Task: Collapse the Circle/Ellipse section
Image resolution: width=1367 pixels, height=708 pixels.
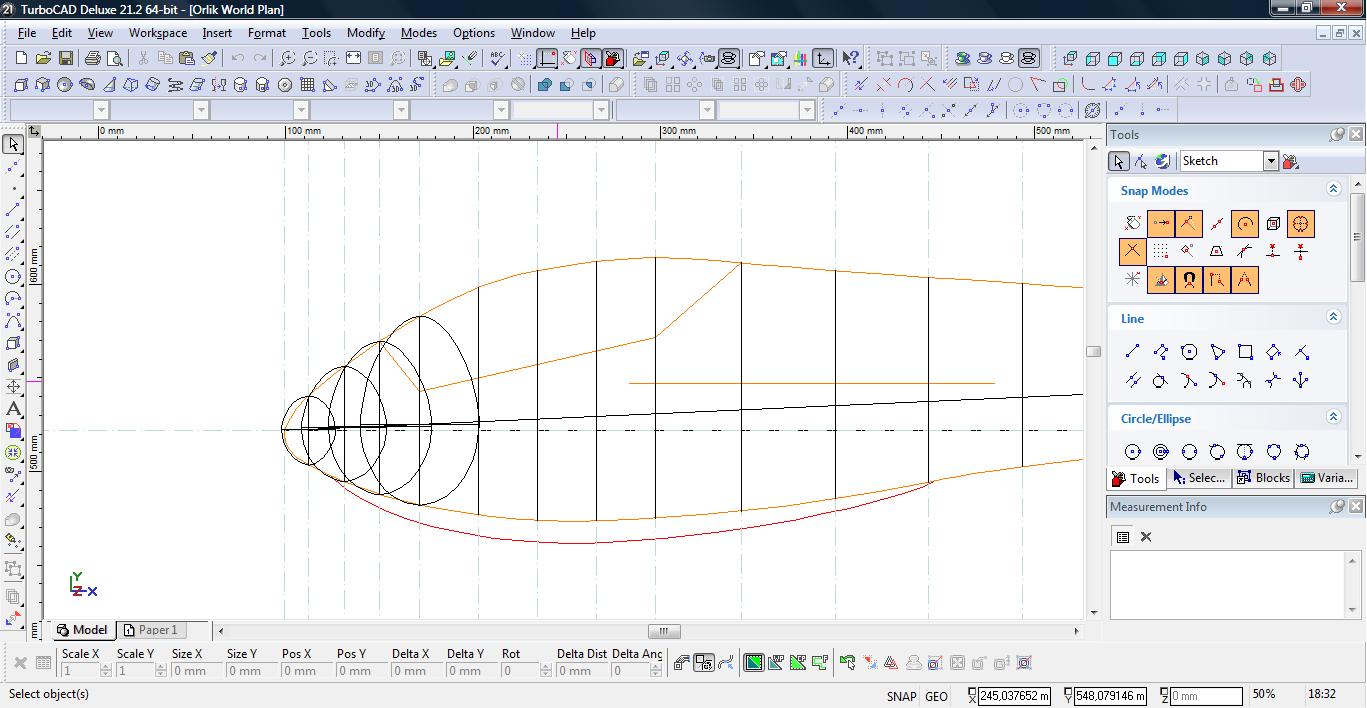Action: (1332, 417)
